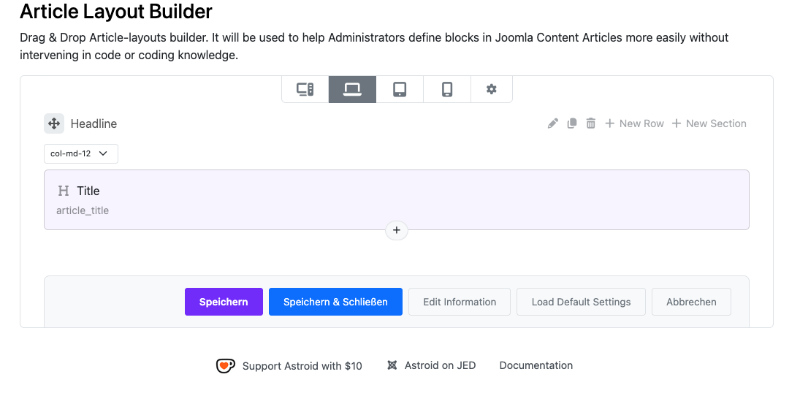Switch to mobile phone preview
This screenshot has width=800, height=405.
[447, 89]
